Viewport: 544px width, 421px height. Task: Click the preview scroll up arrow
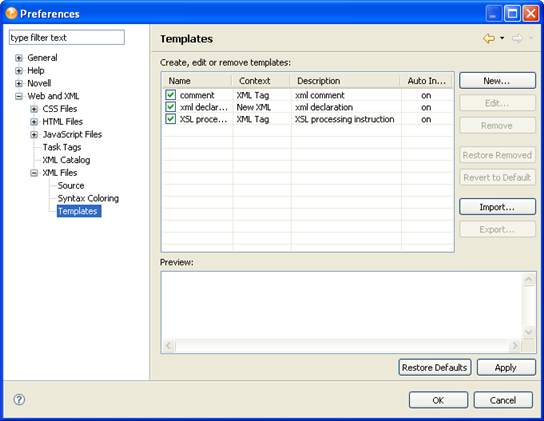click(528, 279)
